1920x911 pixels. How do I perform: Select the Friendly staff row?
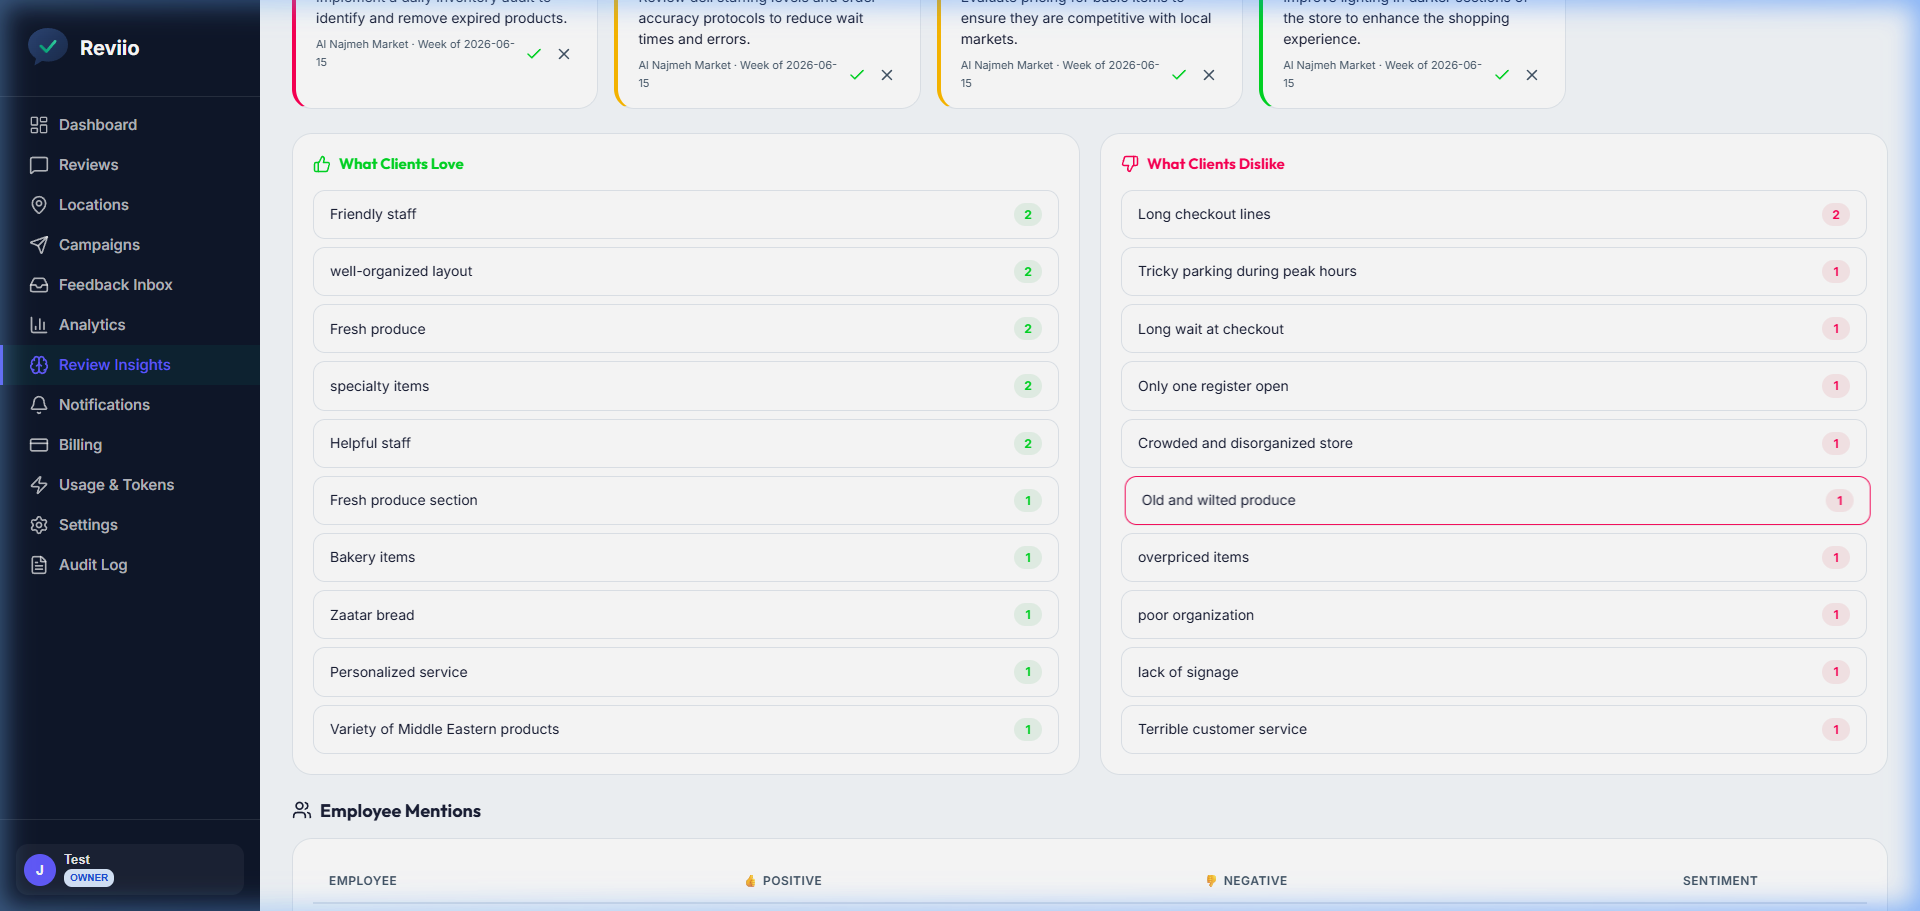click(686, 214)
